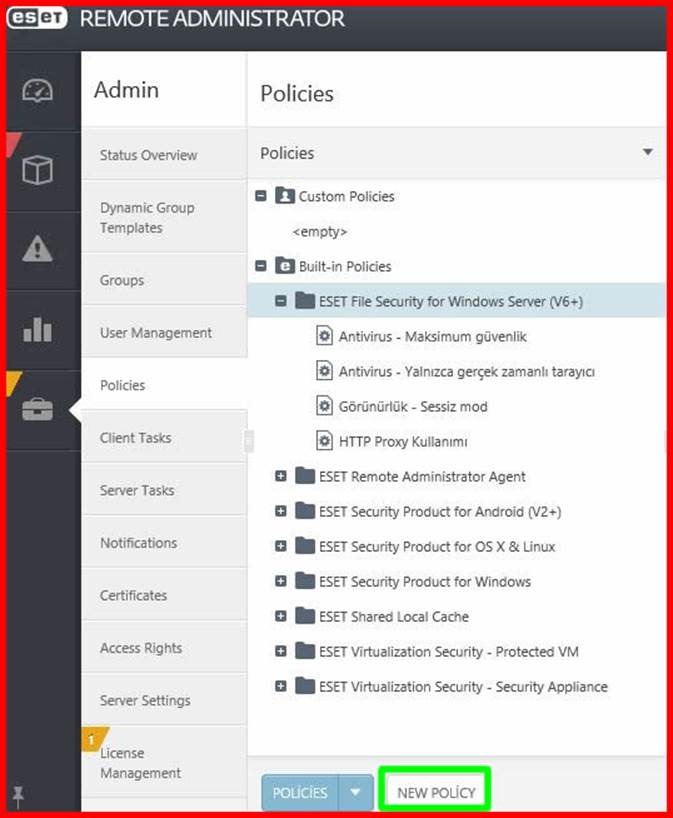Click the panel splitter handle beside Client Tasks
The width and height of the screenshot is (673, 818).
249,441
